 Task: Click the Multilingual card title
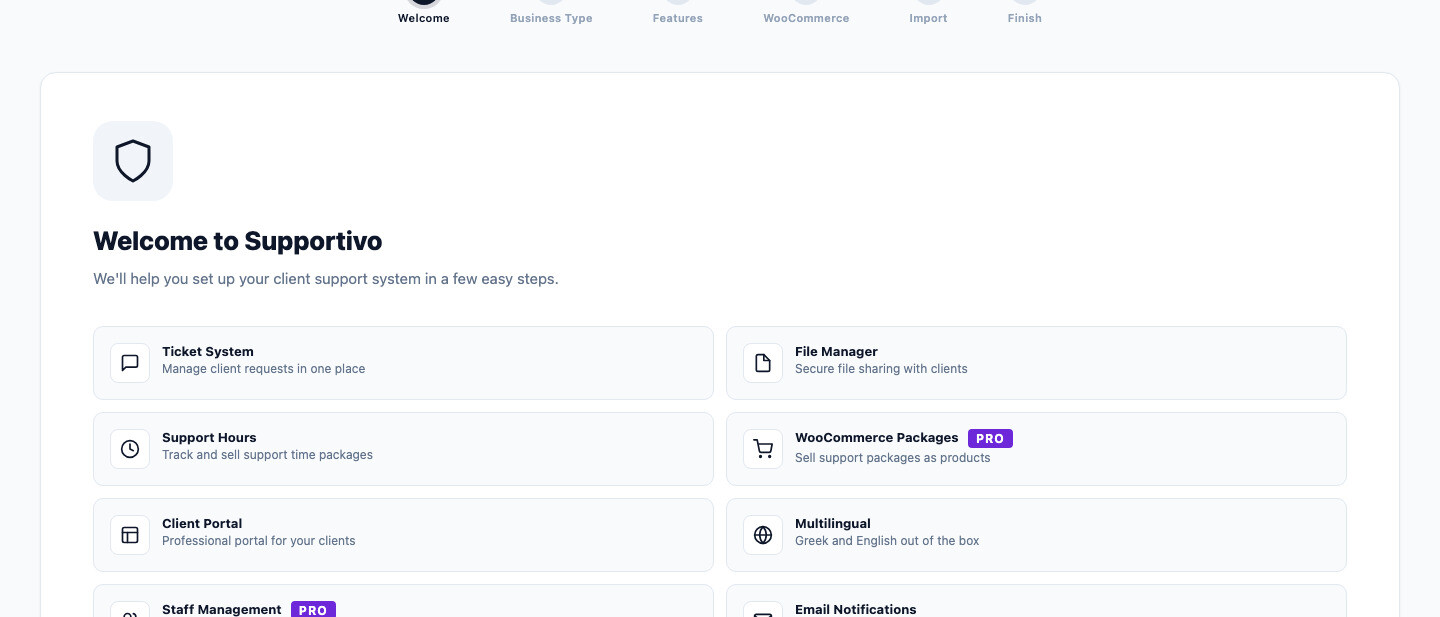click(x=833, y=523)
